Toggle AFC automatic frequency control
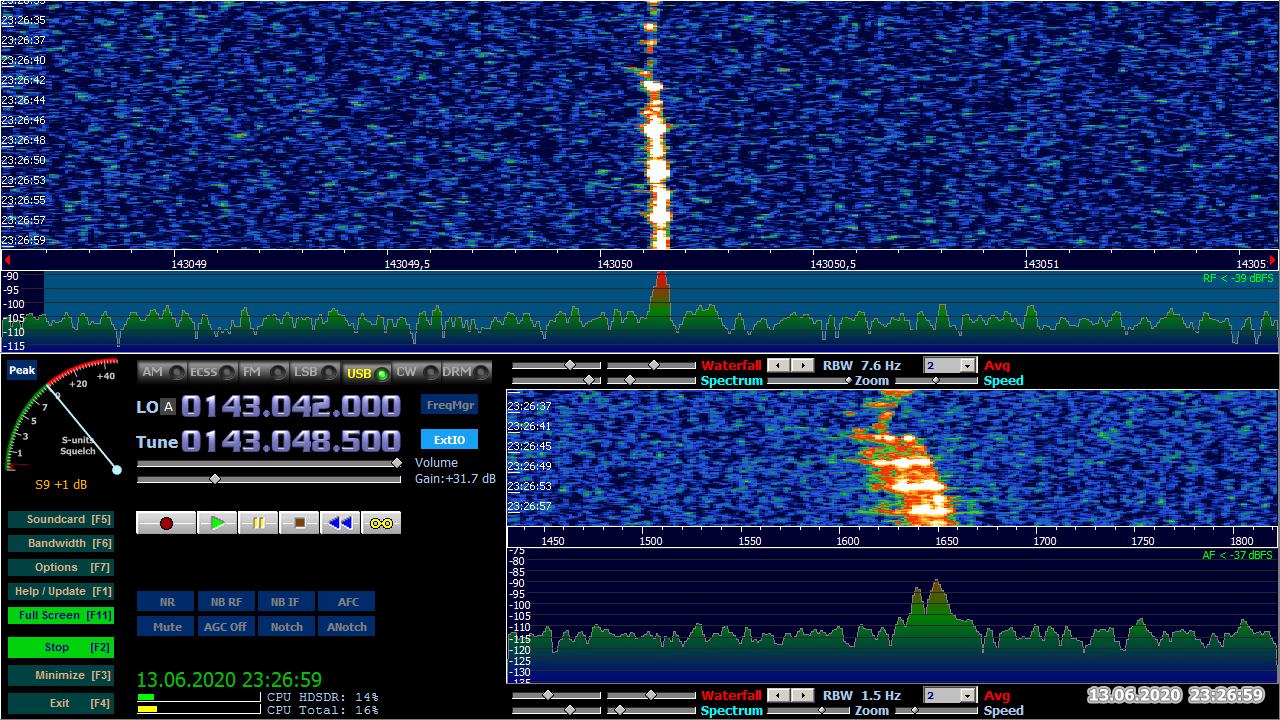The width and height of the screenshot is (1280, 720). 347,602
